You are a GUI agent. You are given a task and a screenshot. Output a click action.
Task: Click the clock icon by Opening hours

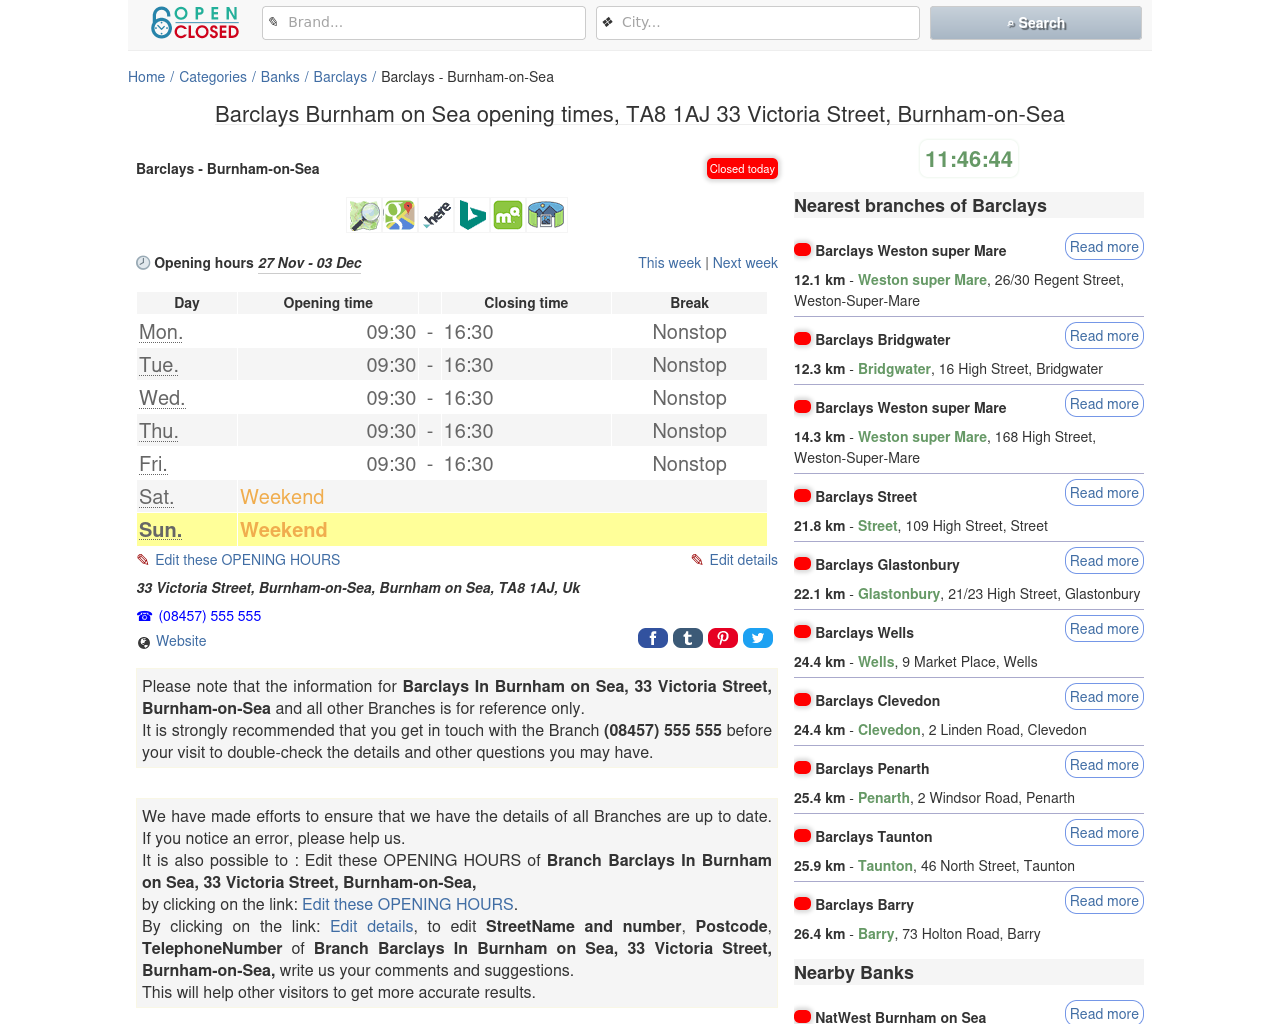143,263
